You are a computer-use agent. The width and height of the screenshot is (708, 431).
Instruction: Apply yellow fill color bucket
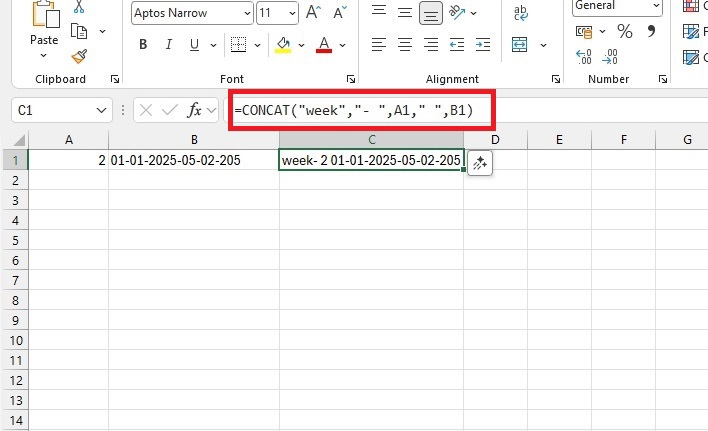coord(283,45)
